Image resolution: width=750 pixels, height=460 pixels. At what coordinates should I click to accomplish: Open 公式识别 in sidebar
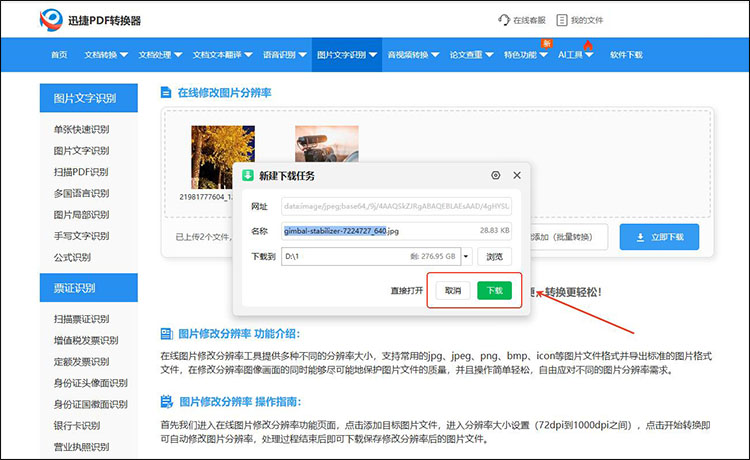pyautogui.click(x=72, y=257)
